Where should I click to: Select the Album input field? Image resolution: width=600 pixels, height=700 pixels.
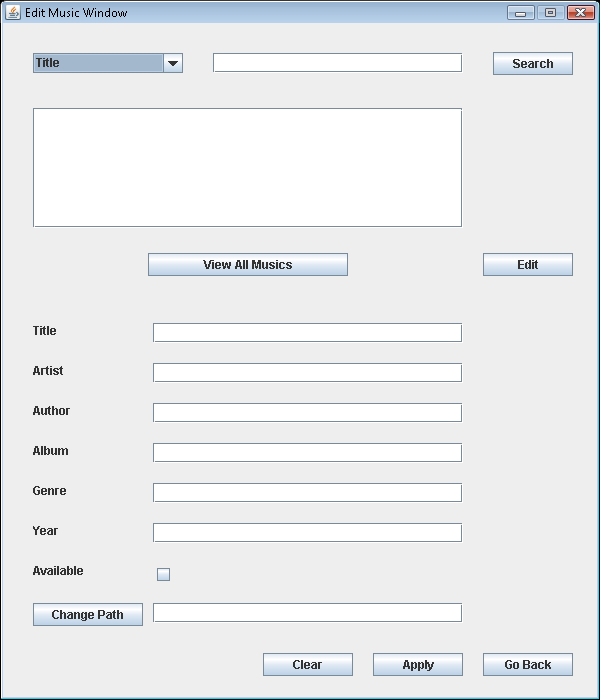point(307,453)
